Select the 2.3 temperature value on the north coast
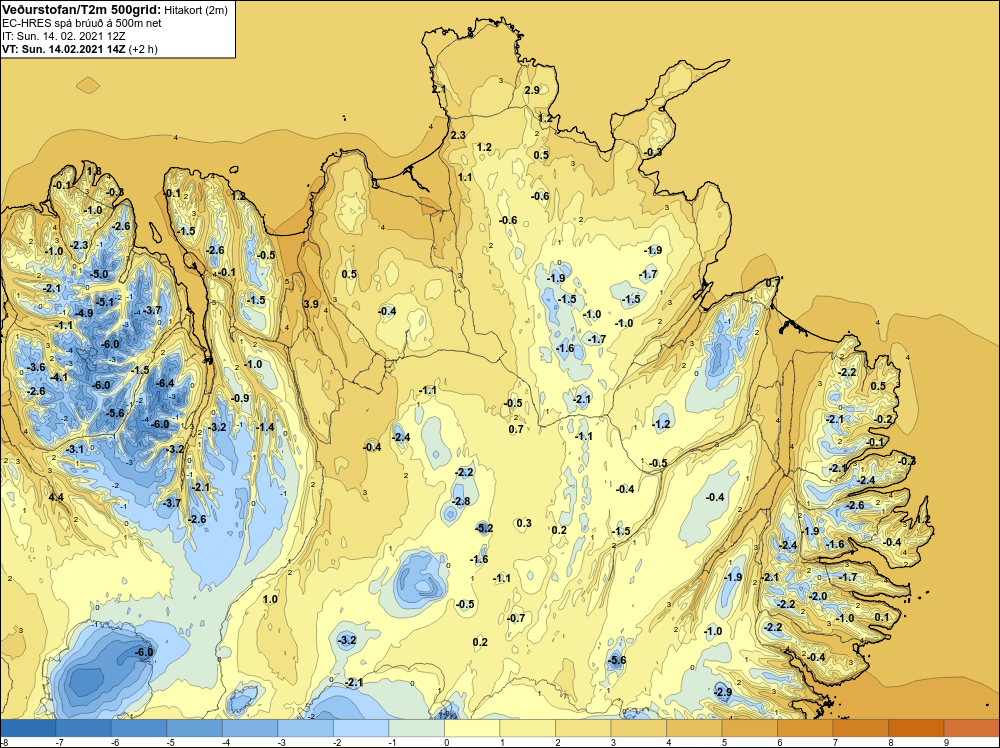1000x748 pixels. (458, 135)
